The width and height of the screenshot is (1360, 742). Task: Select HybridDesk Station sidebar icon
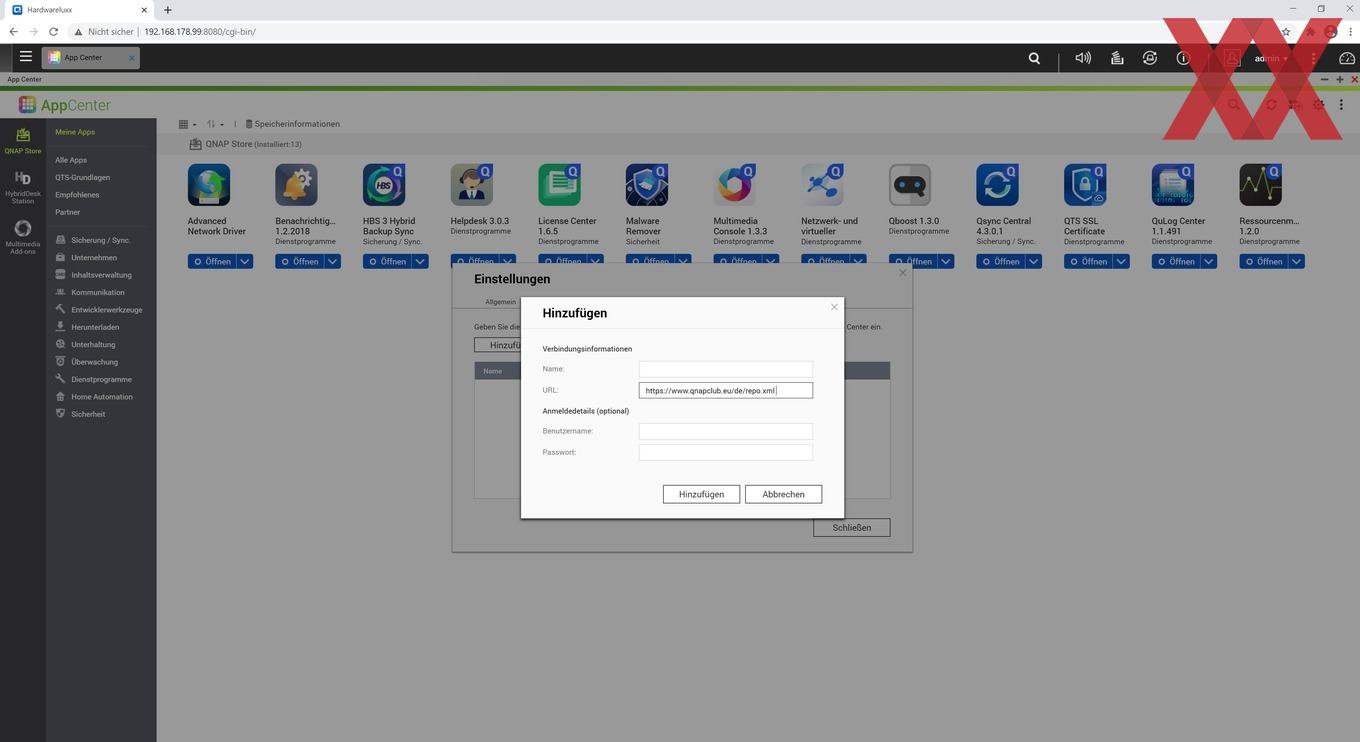pos(23,187)
